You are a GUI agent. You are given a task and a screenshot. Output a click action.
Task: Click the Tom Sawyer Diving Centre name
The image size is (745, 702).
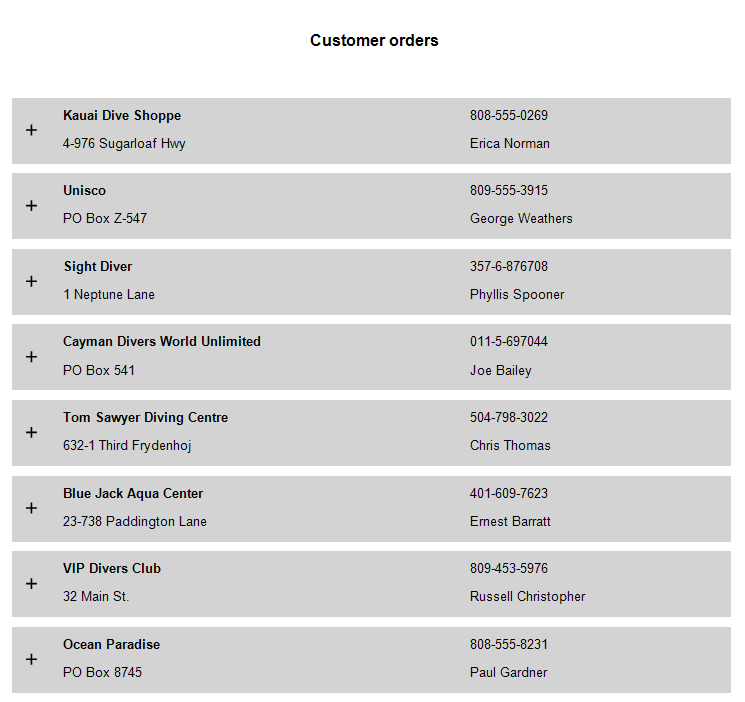[x=145, y=418]
